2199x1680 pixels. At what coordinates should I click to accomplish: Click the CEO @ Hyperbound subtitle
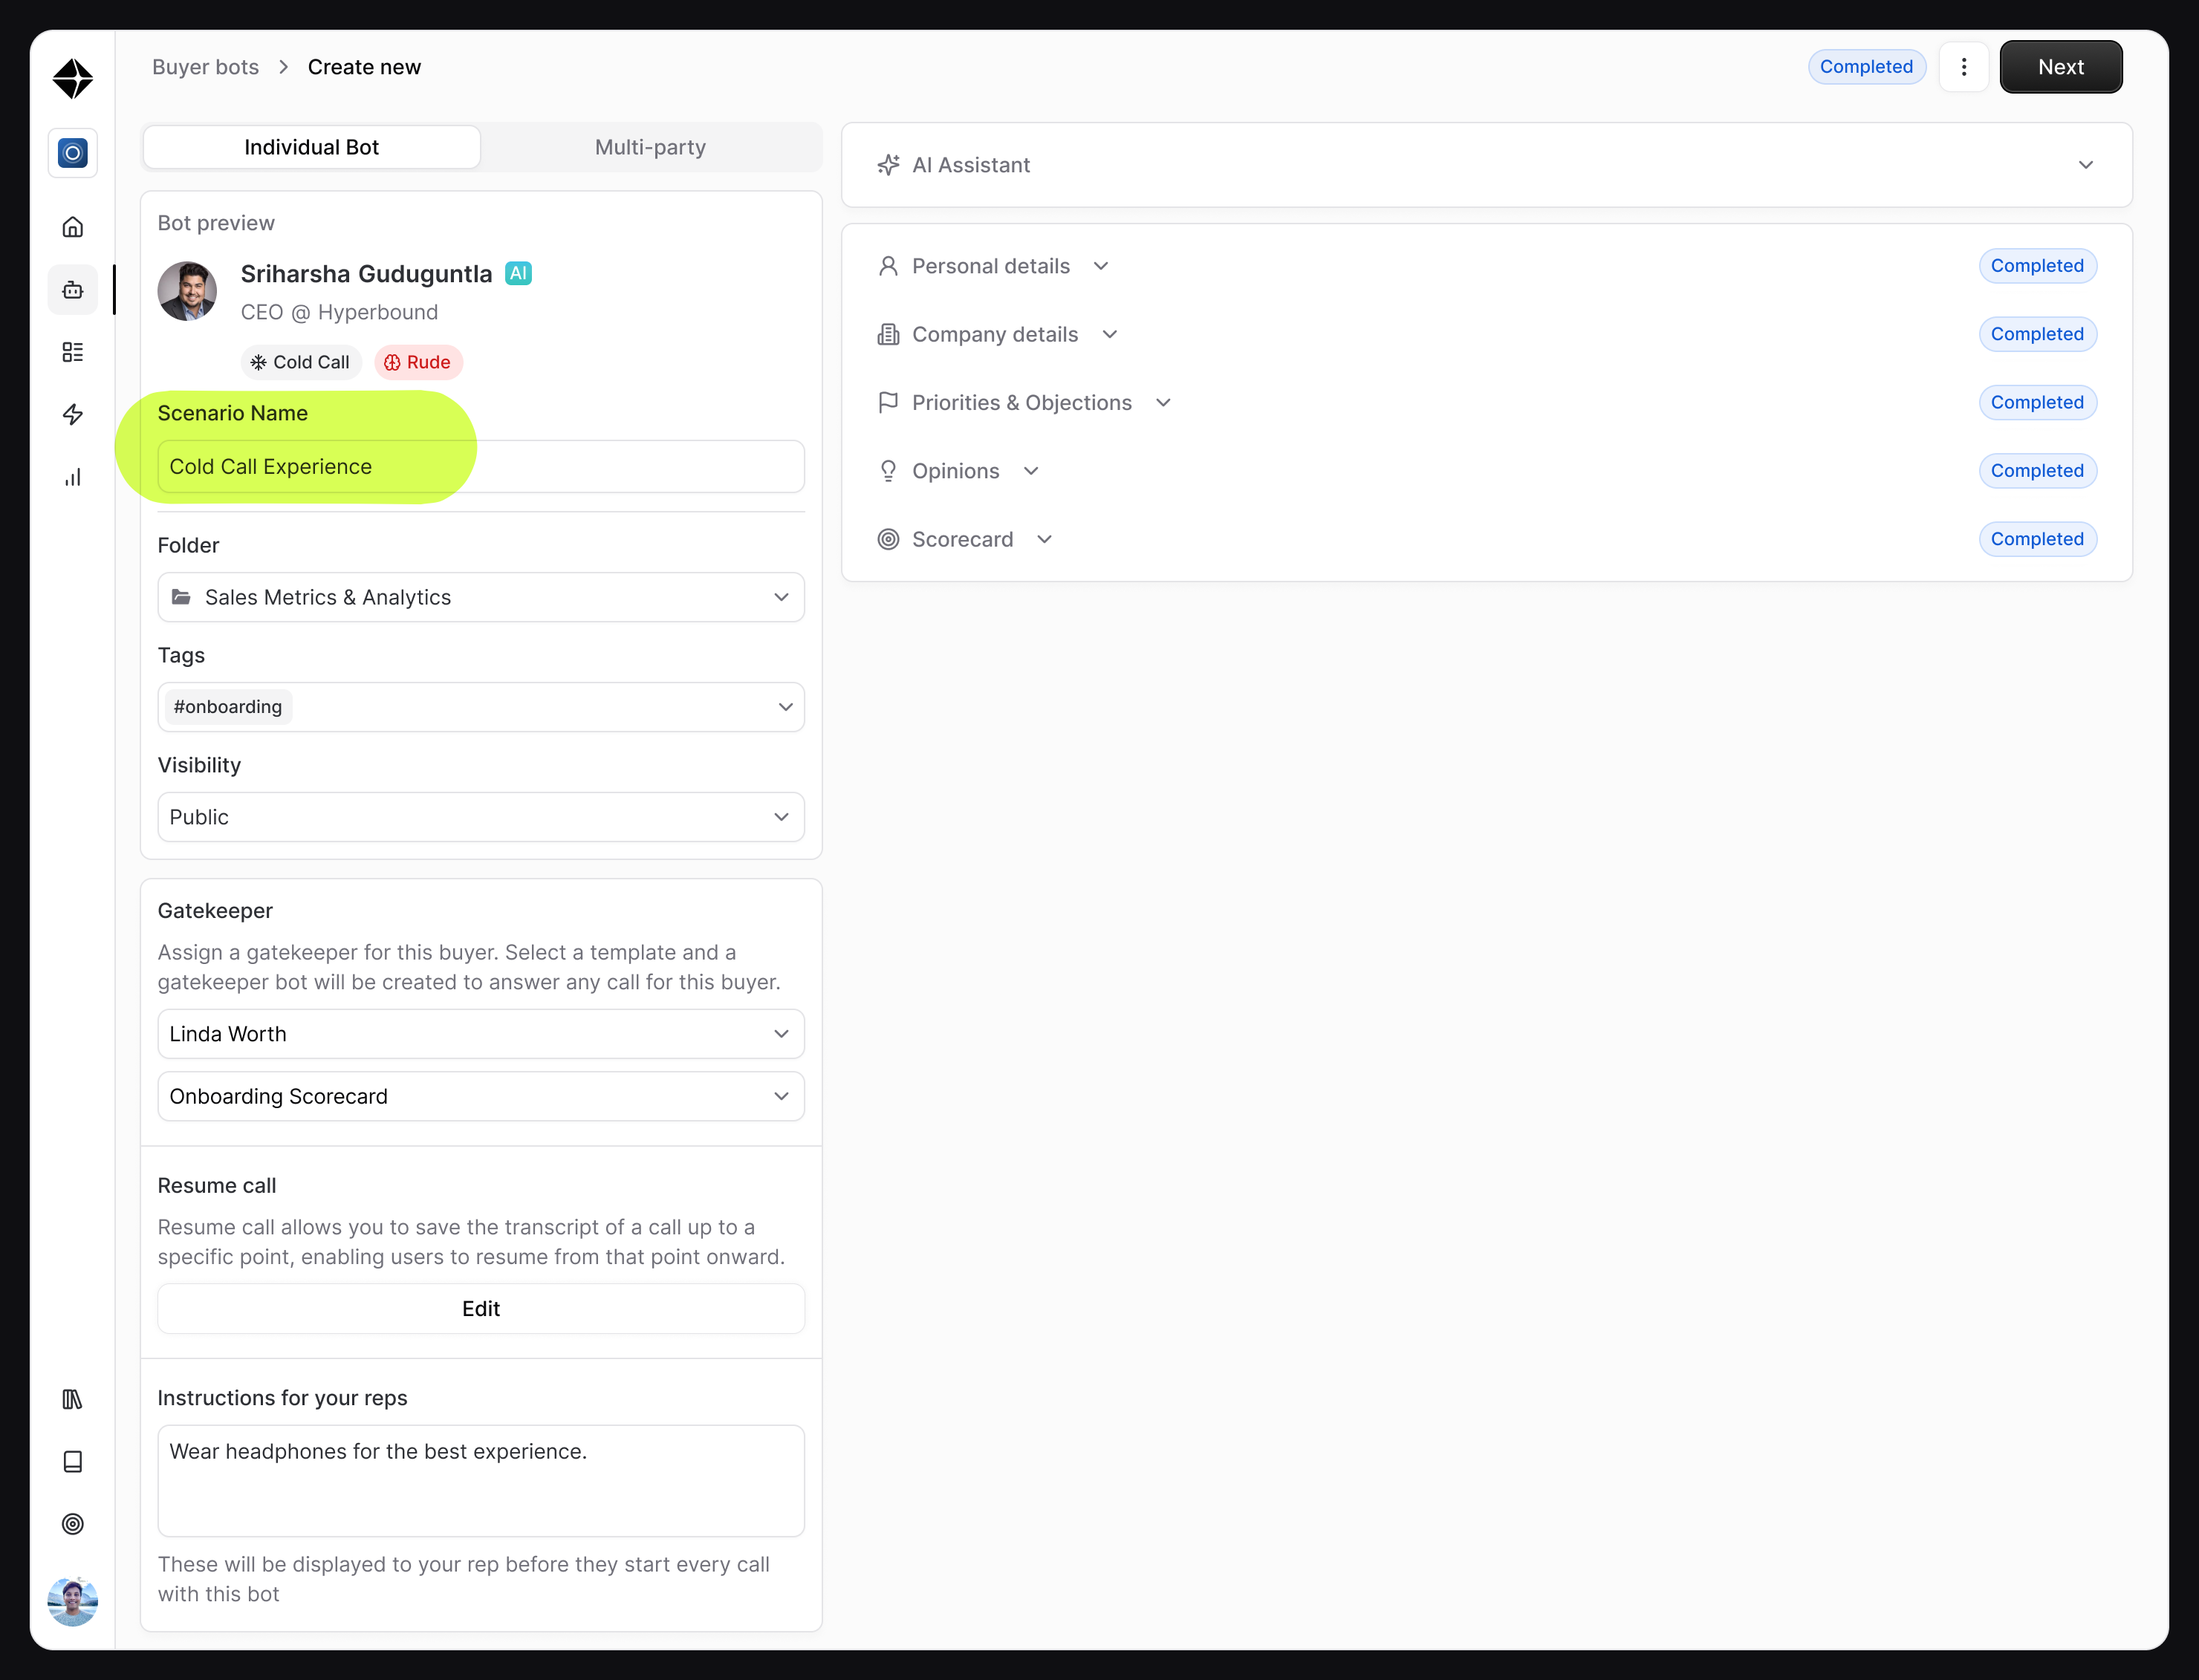coord(339,312)
